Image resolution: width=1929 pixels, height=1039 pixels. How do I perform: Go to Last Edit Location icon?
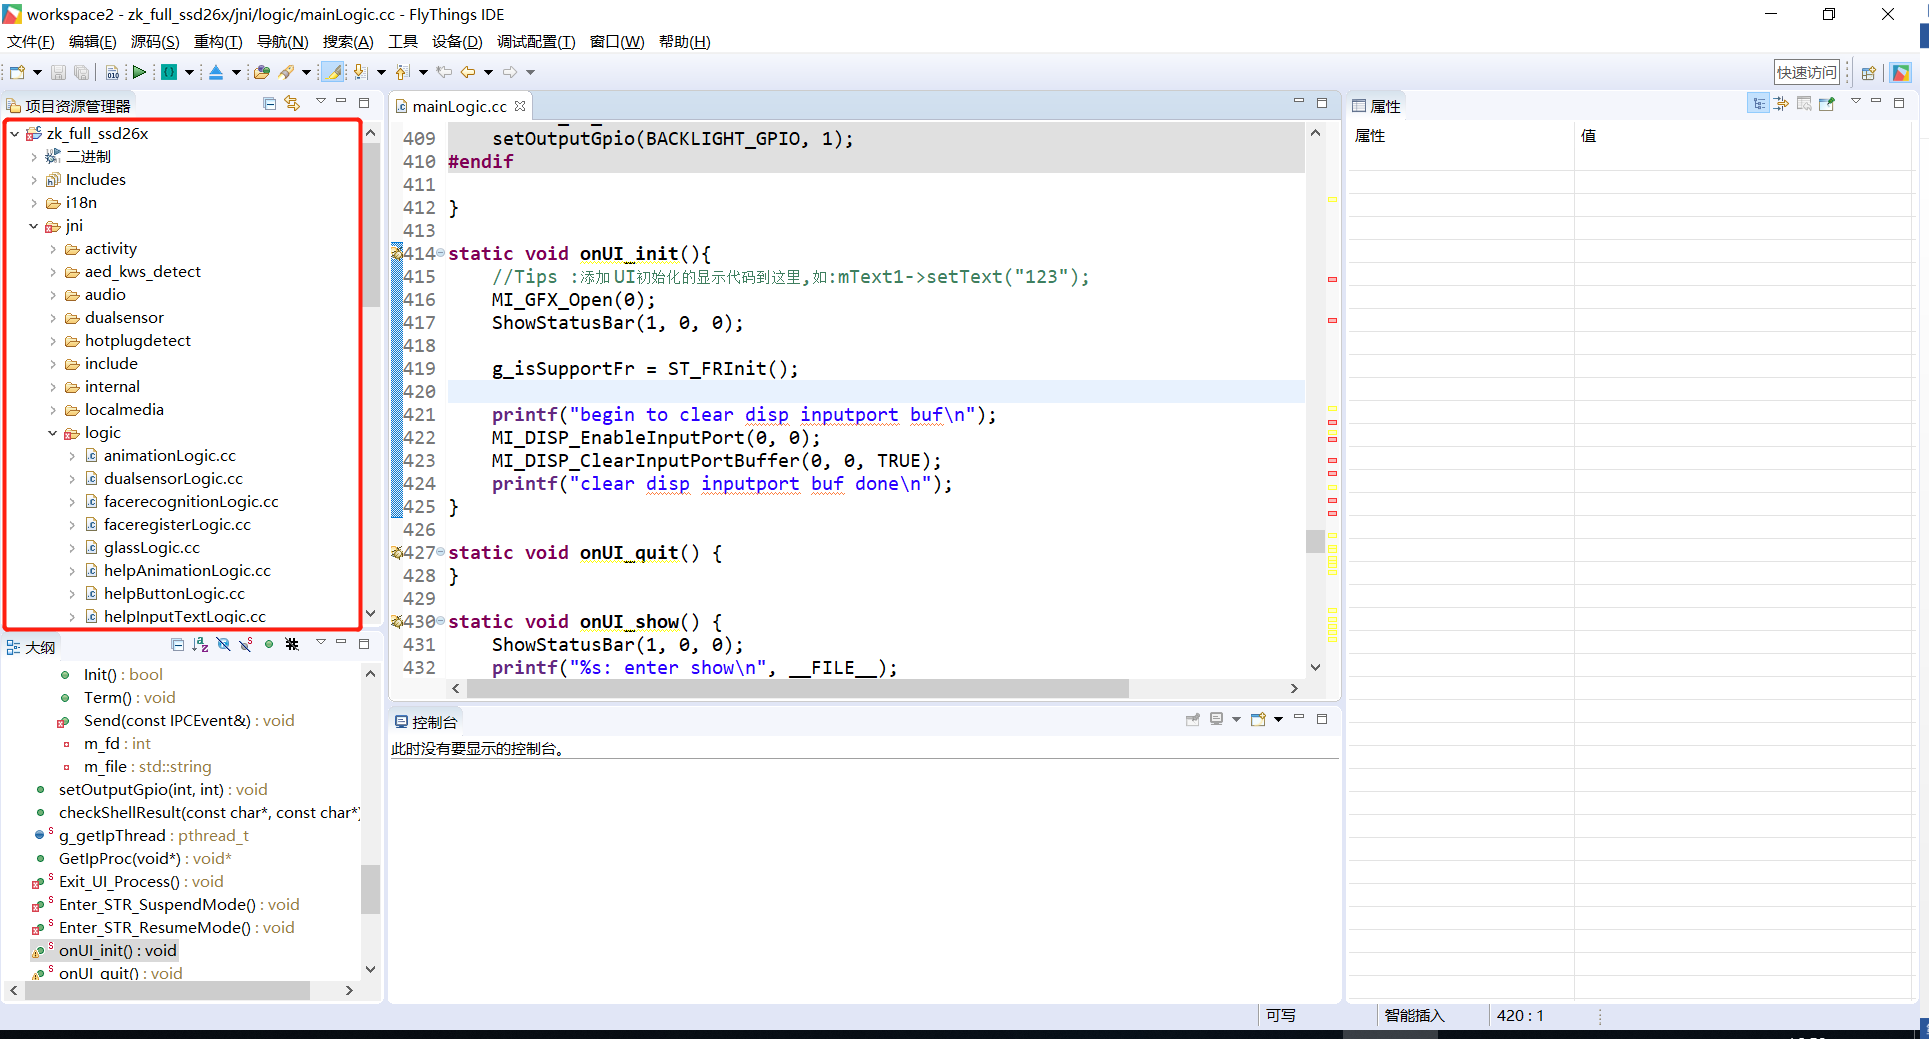[x=444, y=72]
